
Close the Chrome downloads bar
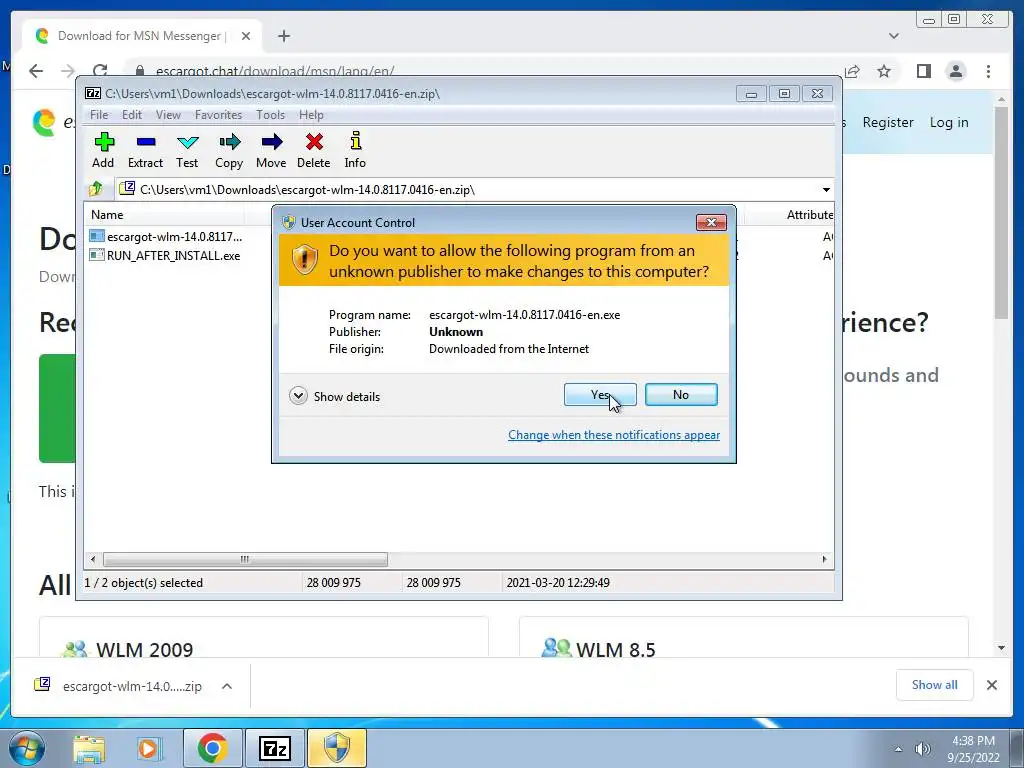991,685
